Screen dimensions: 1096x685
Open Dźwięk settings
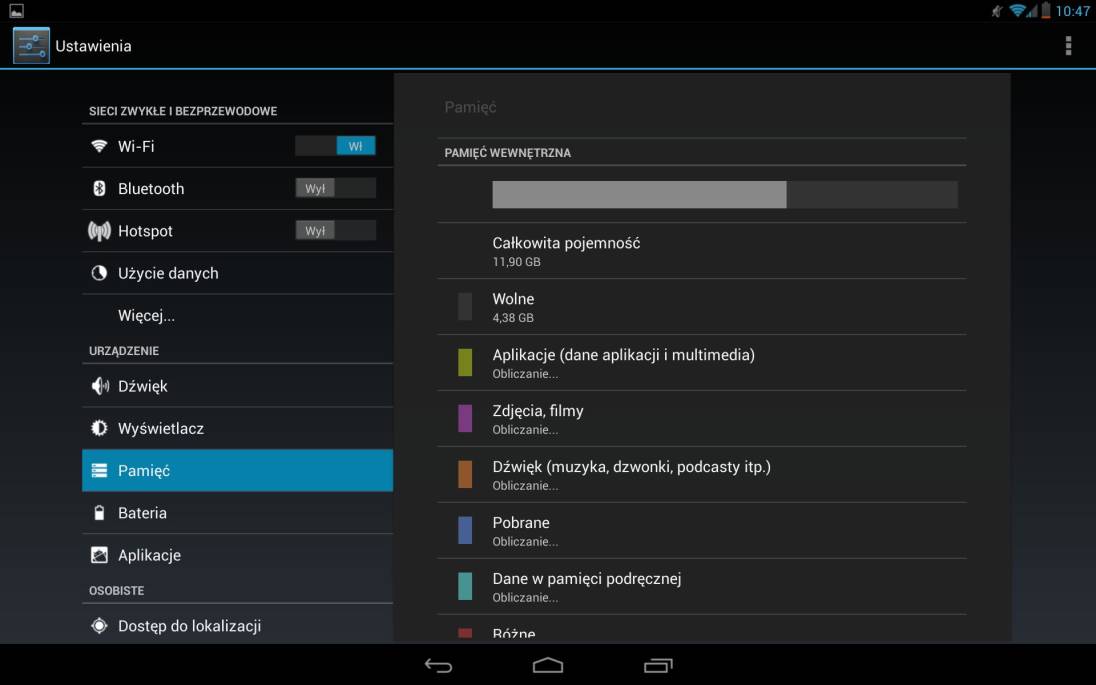(x=238, y=386)
